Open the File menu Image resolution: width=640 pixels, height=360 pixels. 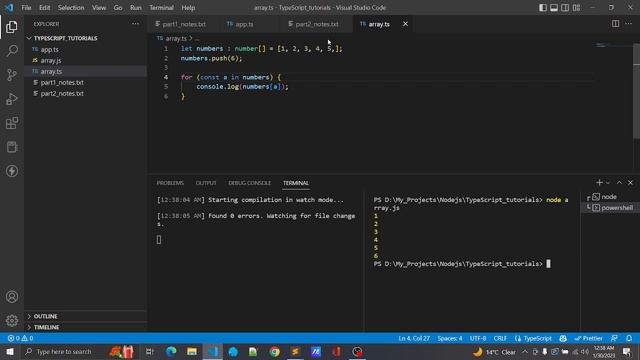(27, 7)
